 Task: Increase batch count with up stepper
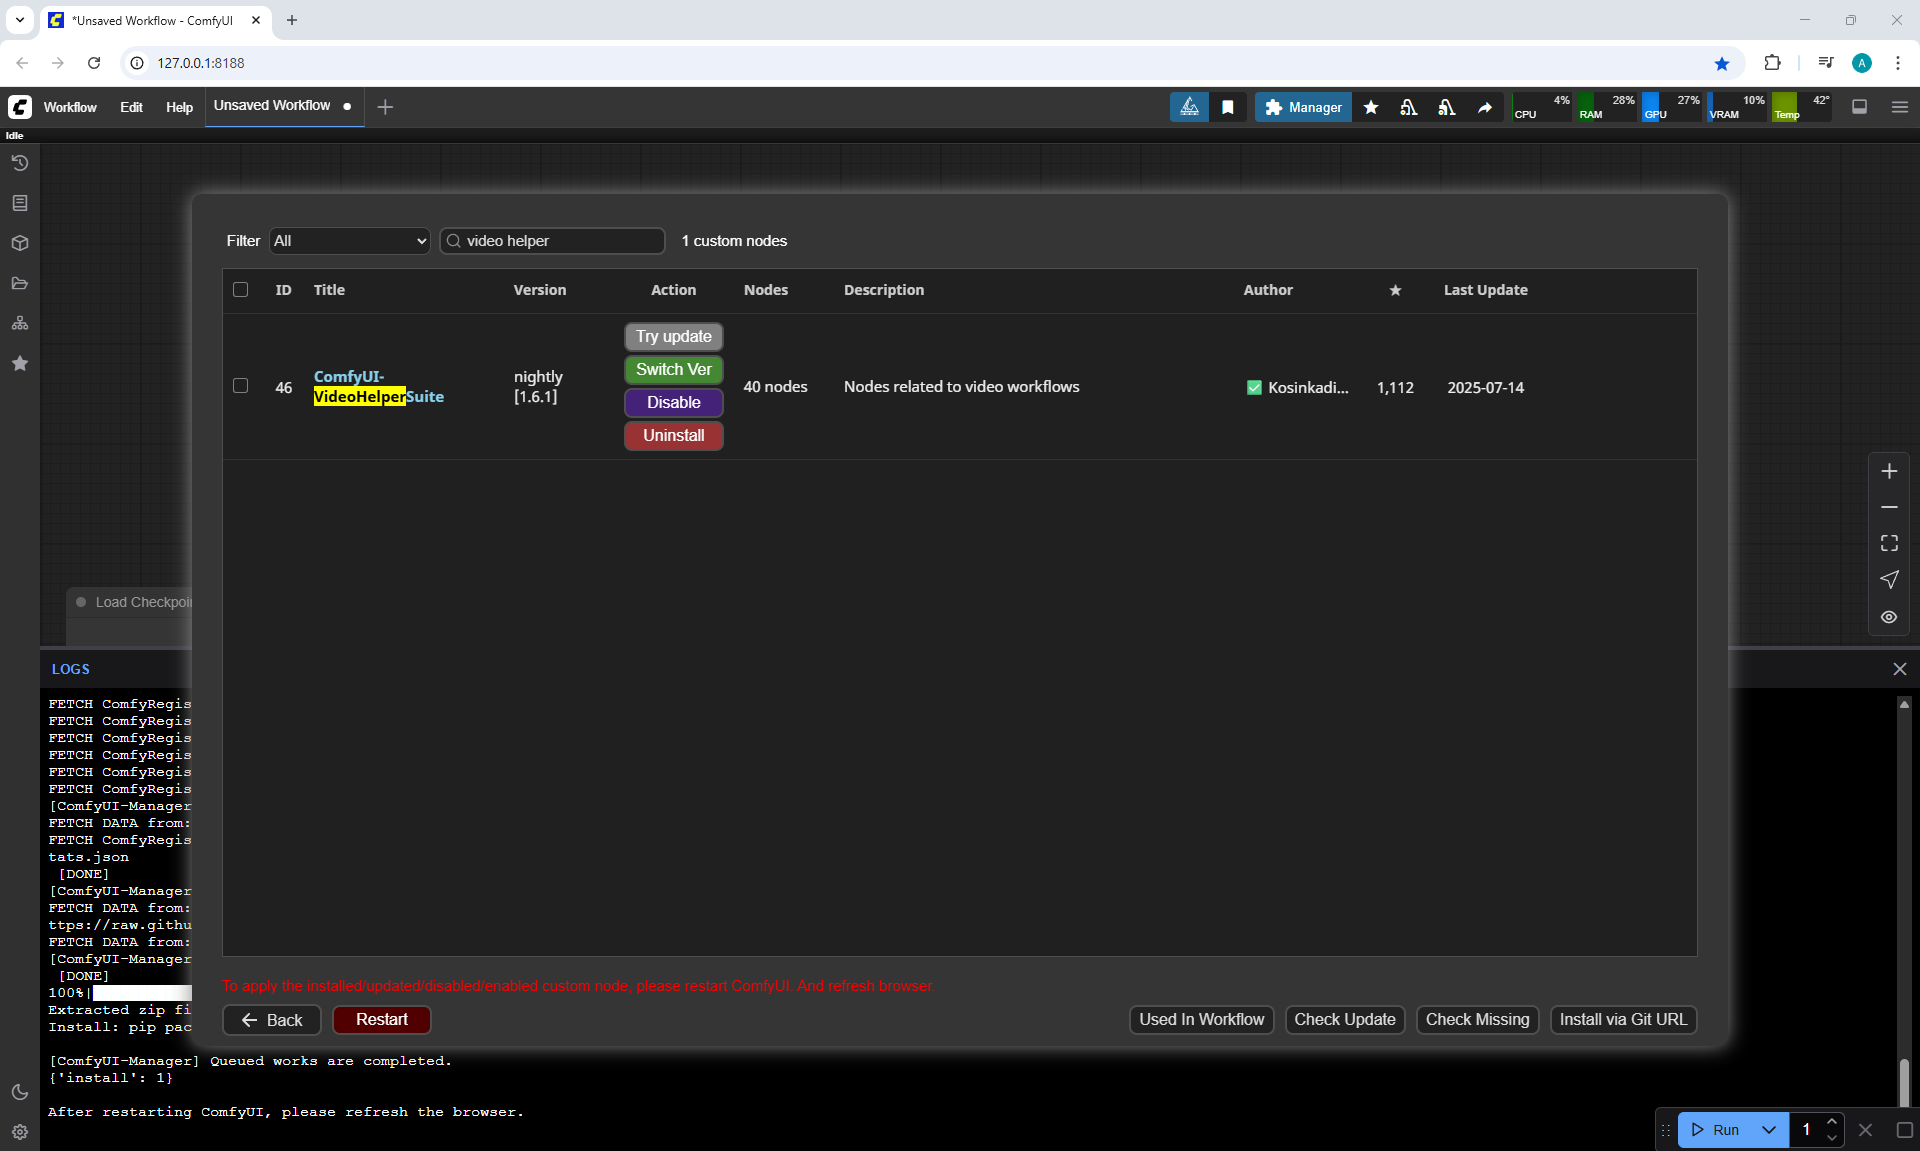pos(1832,1122)
